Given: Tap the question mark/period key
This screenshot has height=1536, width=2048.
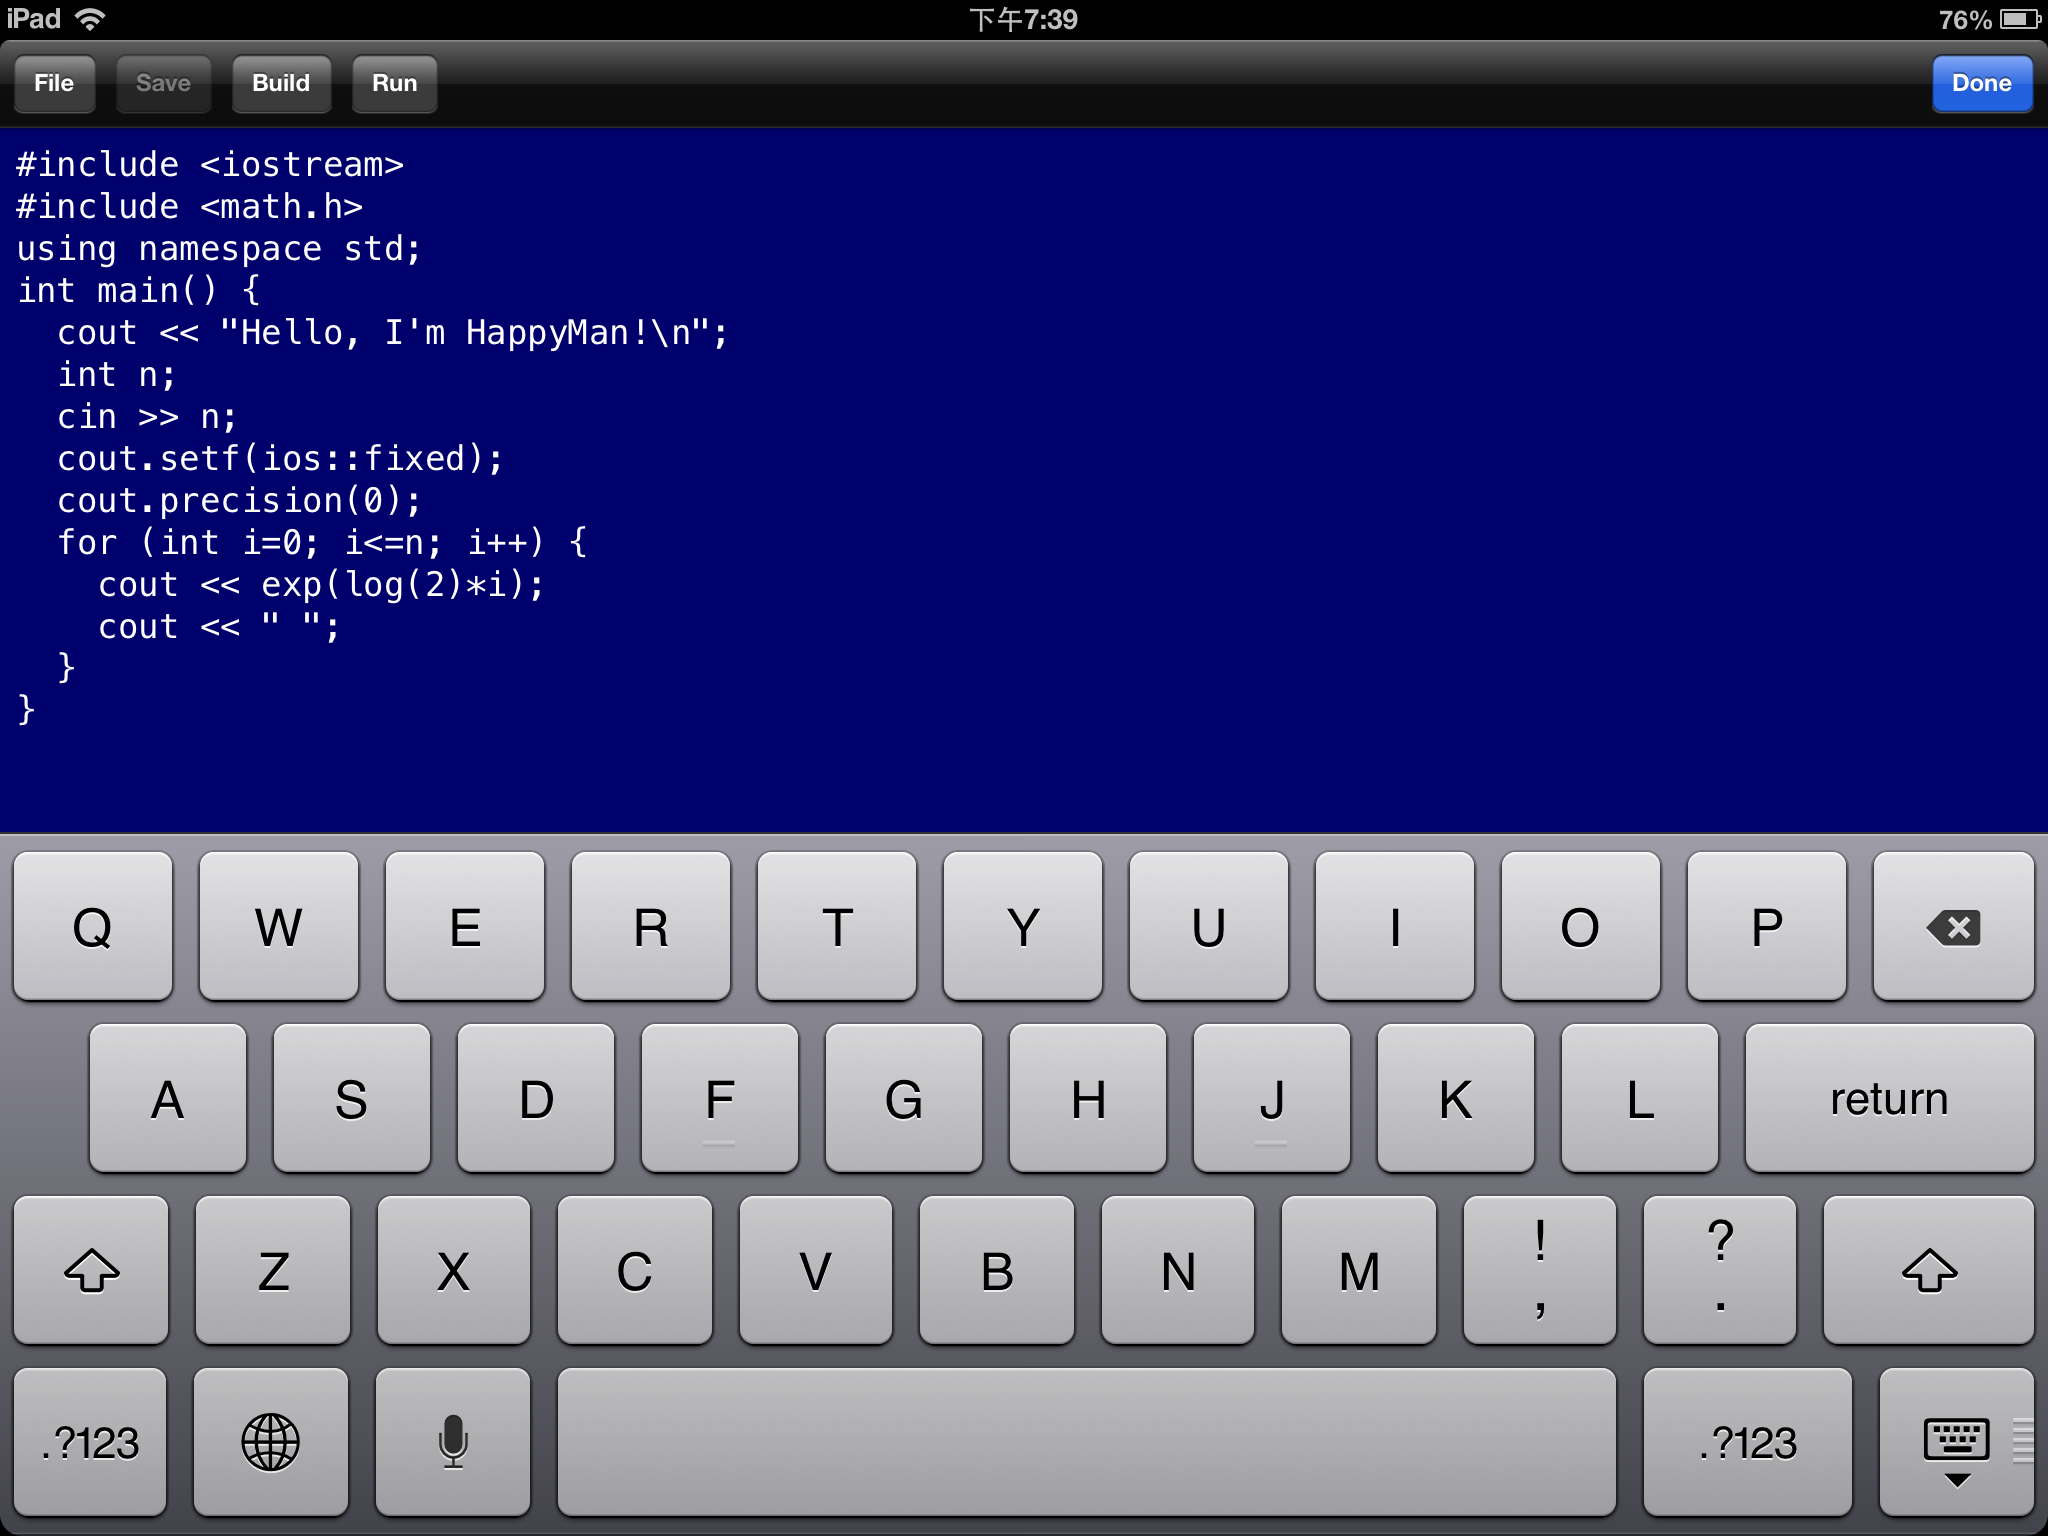Looking at the screenshot, I should (1719, 1271).
